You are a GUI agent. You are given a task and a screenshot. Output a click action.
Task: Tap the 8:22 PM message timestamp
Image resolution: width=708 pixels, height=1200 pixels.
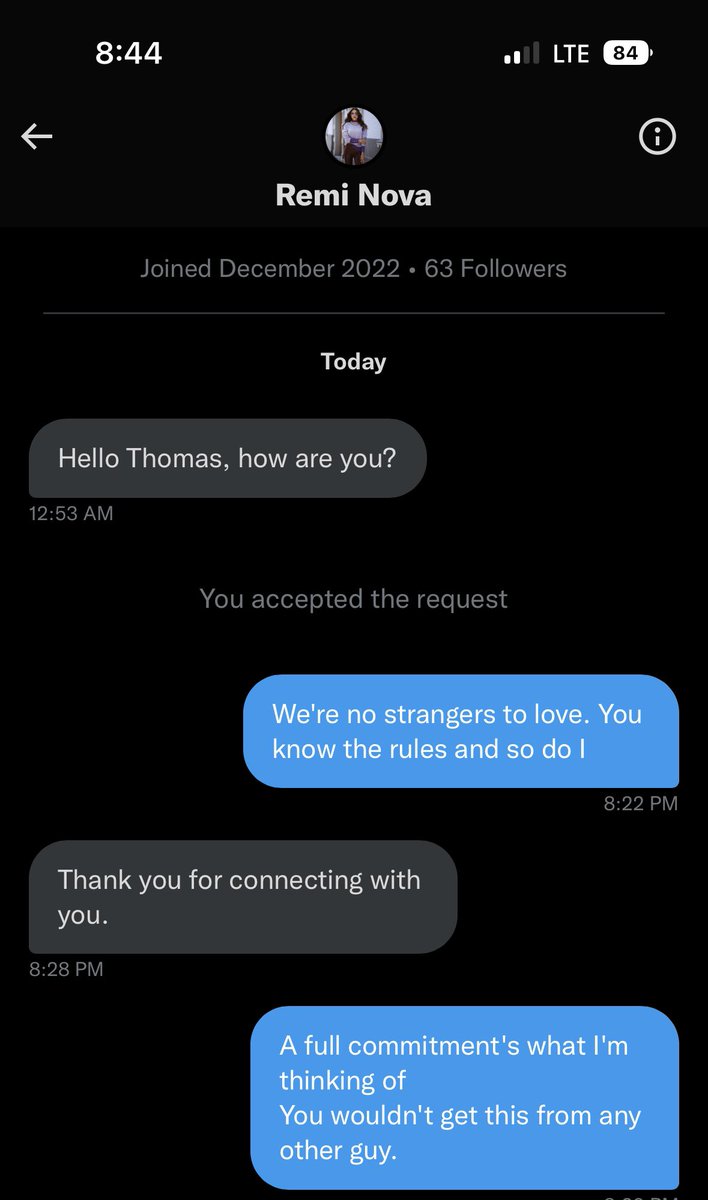click(x=640, y=803)
